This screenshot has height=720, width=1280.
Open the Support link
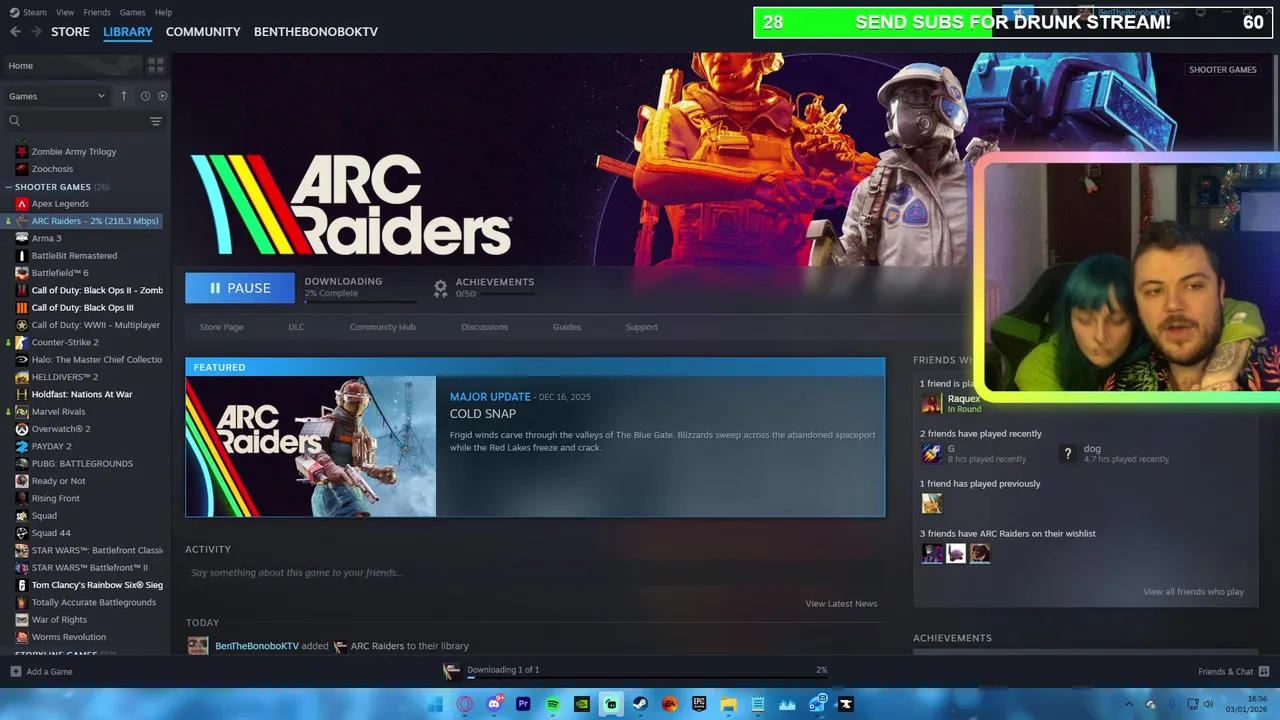pyautogui.click(x=642, y=327)
